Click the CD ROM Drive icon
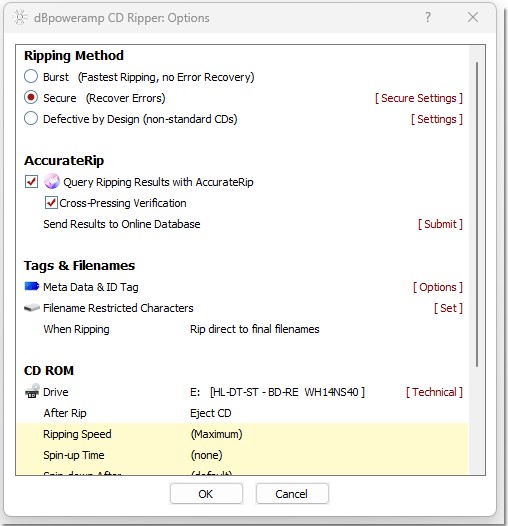Screen dimensions: 508x526 click(32, 391)
